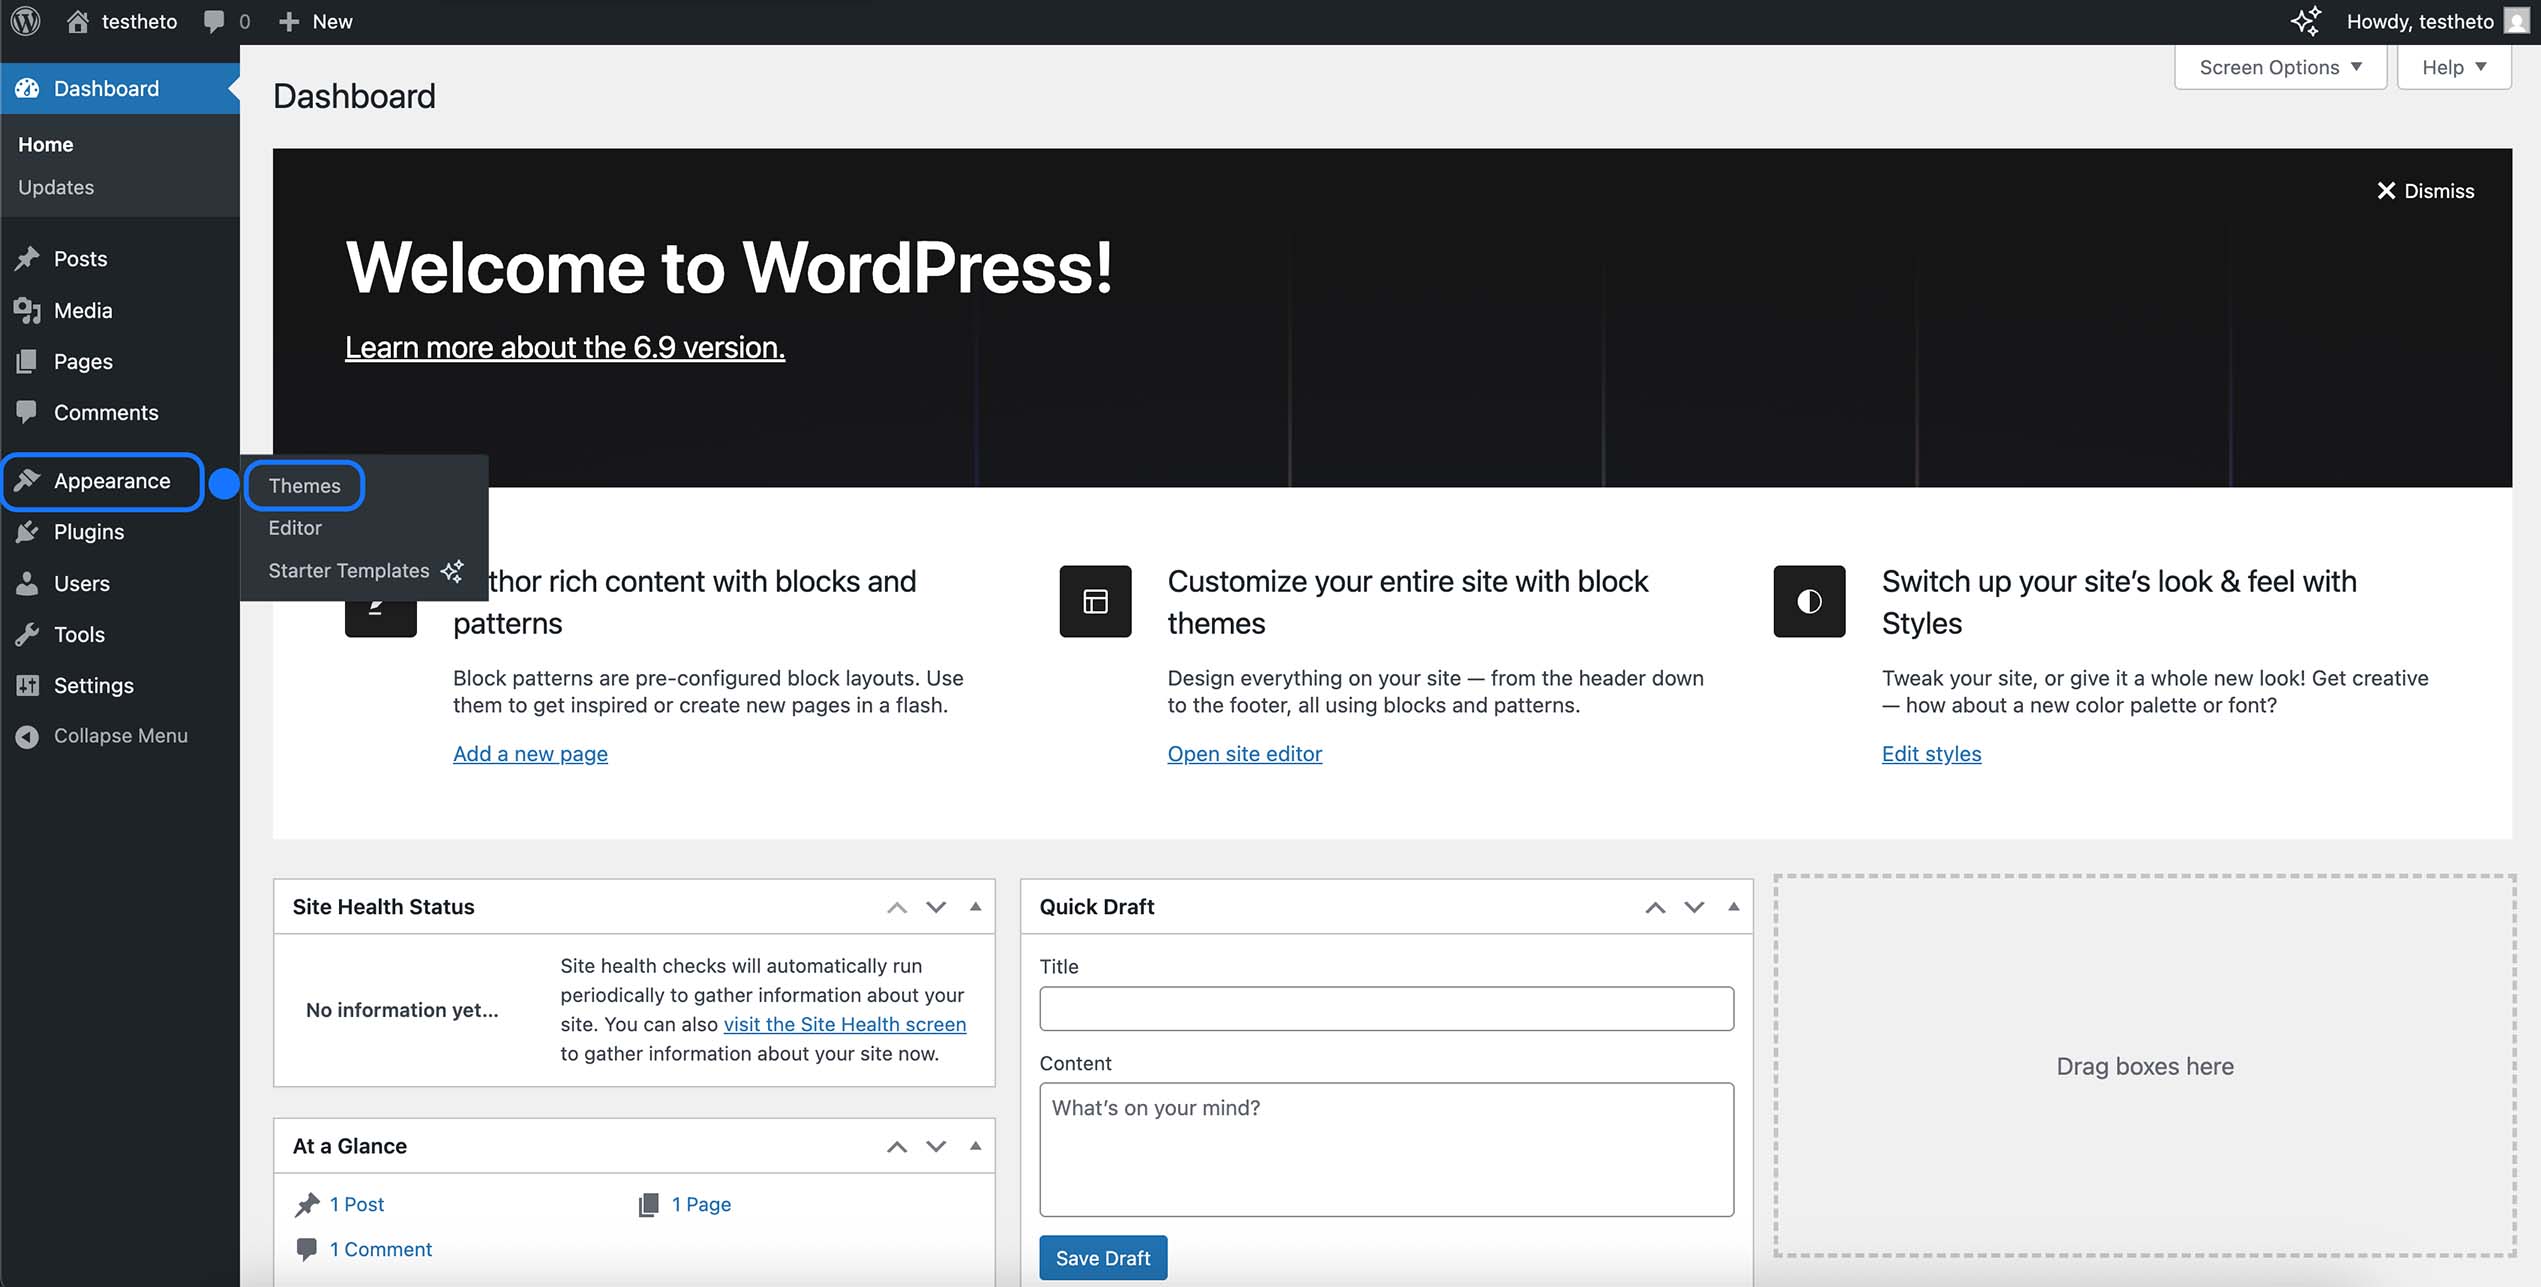Click the AI sparkles icon near Howdy, testheto
Image resolution: width=2541 pixels, height=1287 pixels.
point(2307,20)
